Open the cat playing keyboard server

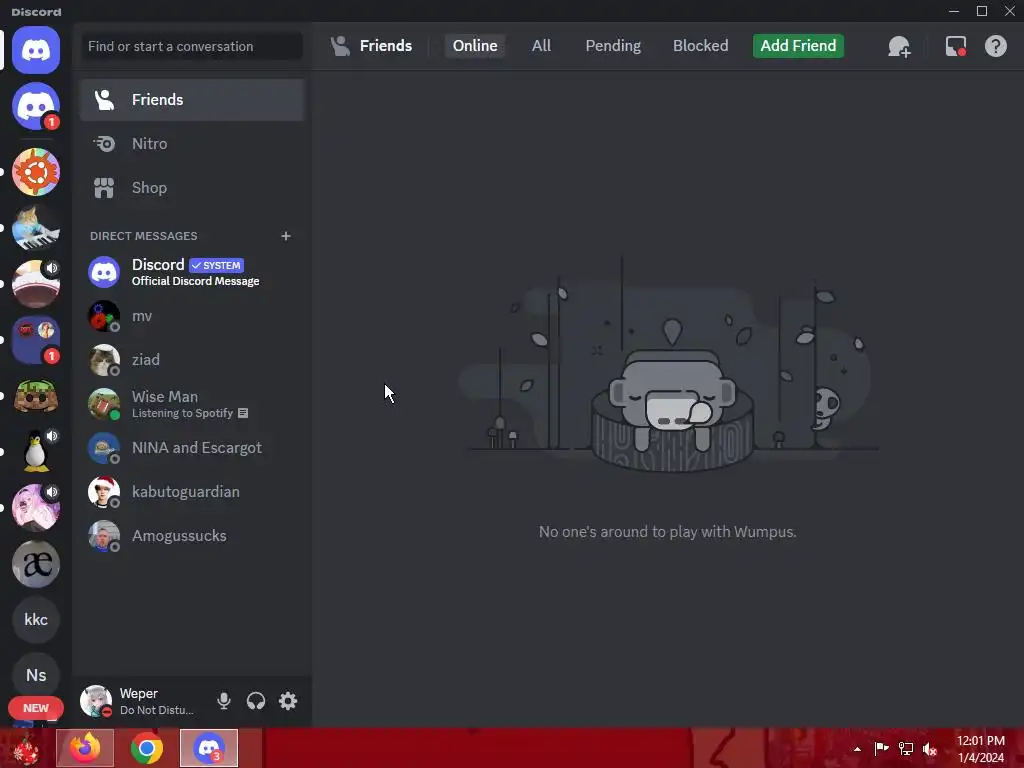coord(36,228)
